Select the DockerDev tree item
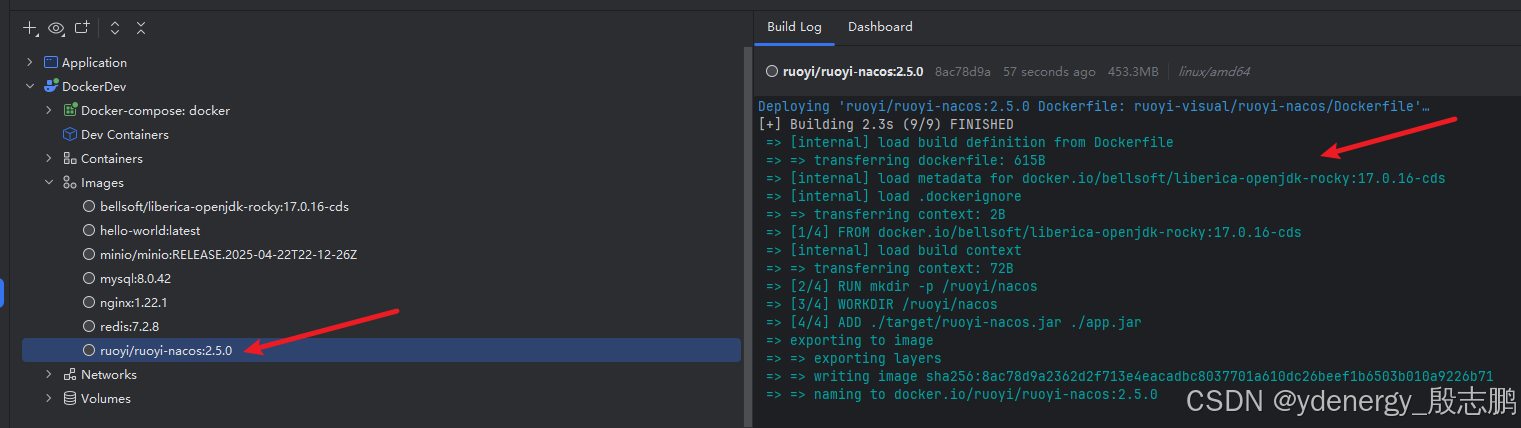The image size is (1521, 428). pos(94,86)
